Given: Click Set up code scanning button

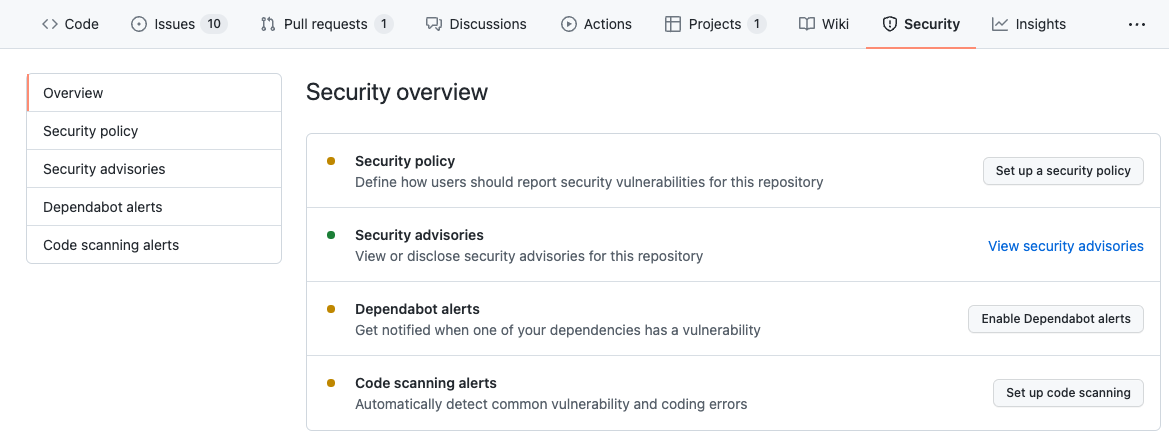Looking at the screenshot, I should [x=1068, y=393].
